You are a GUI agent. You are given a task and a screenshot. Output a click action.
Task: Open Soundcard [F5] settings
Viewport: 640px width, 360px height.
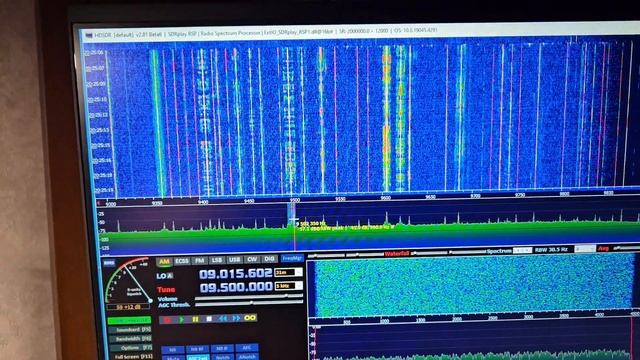[x=130, y=330]
